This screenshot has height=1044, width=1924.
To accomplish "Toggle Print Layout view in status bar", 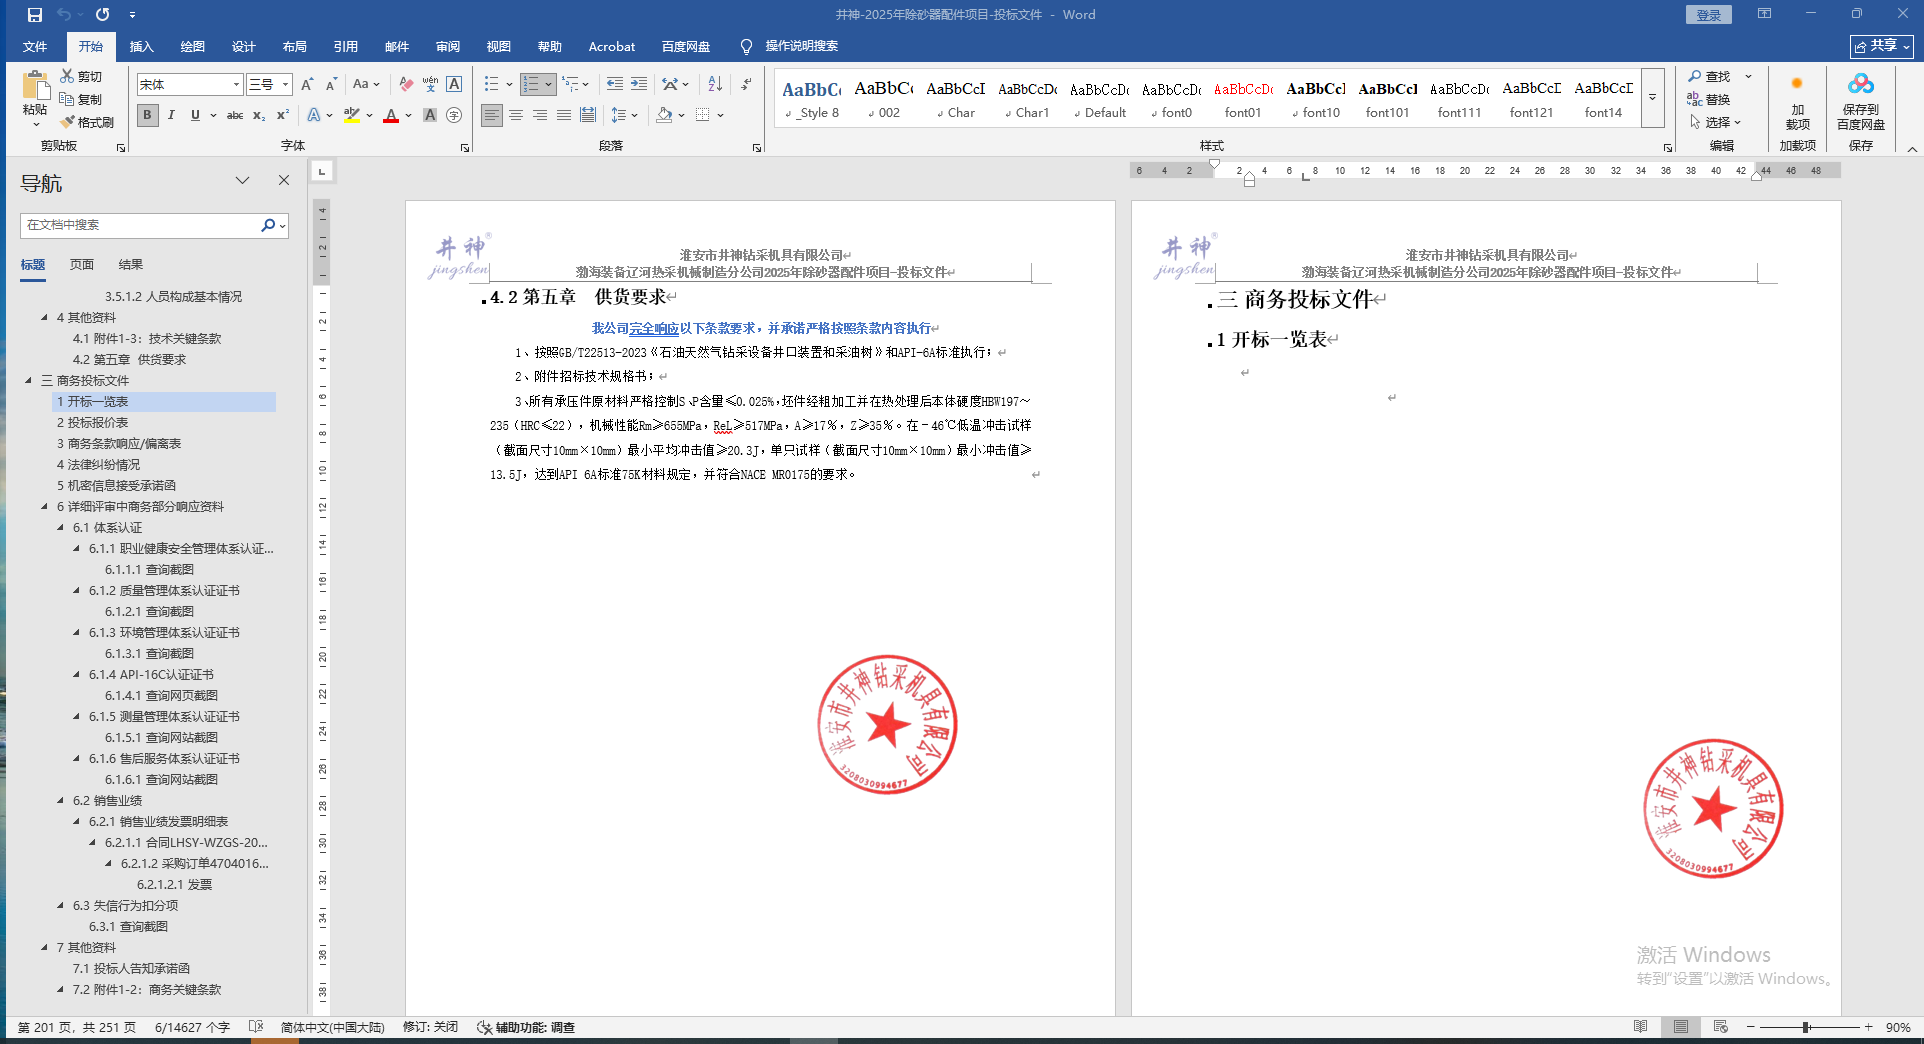I will tap(1681, 1027).
